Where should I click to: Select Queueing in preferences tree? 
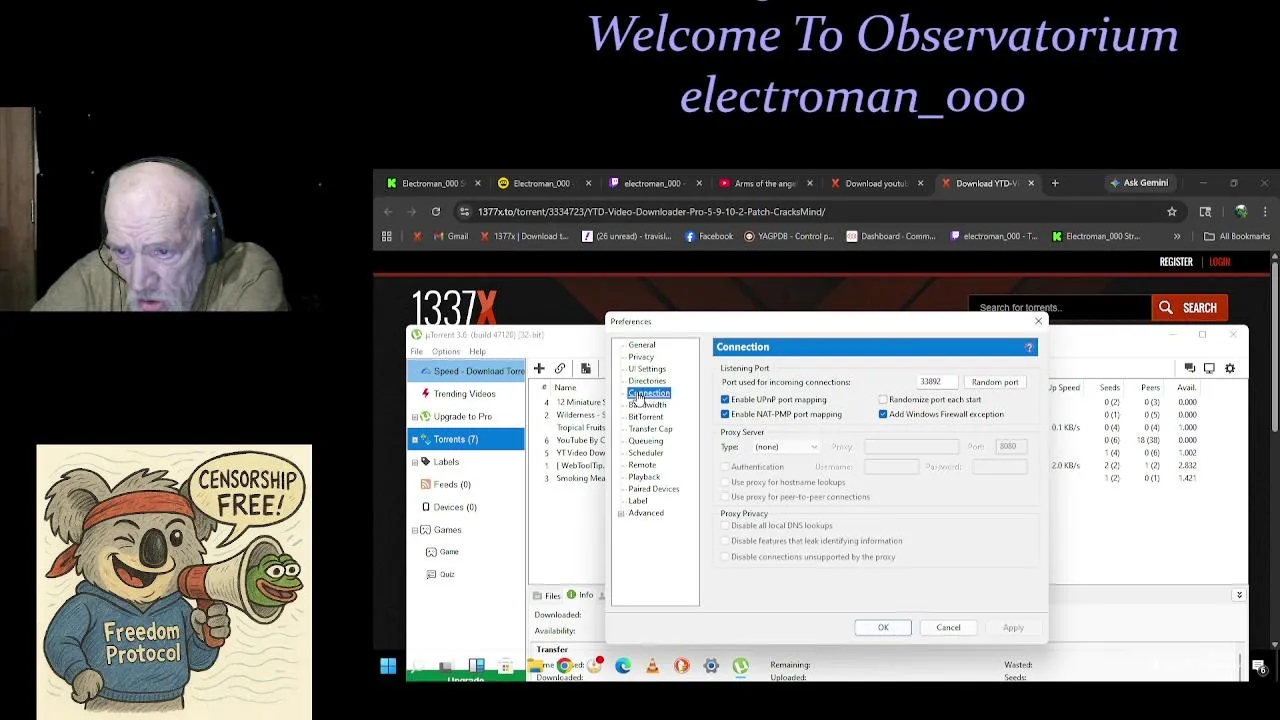point(646,441)
